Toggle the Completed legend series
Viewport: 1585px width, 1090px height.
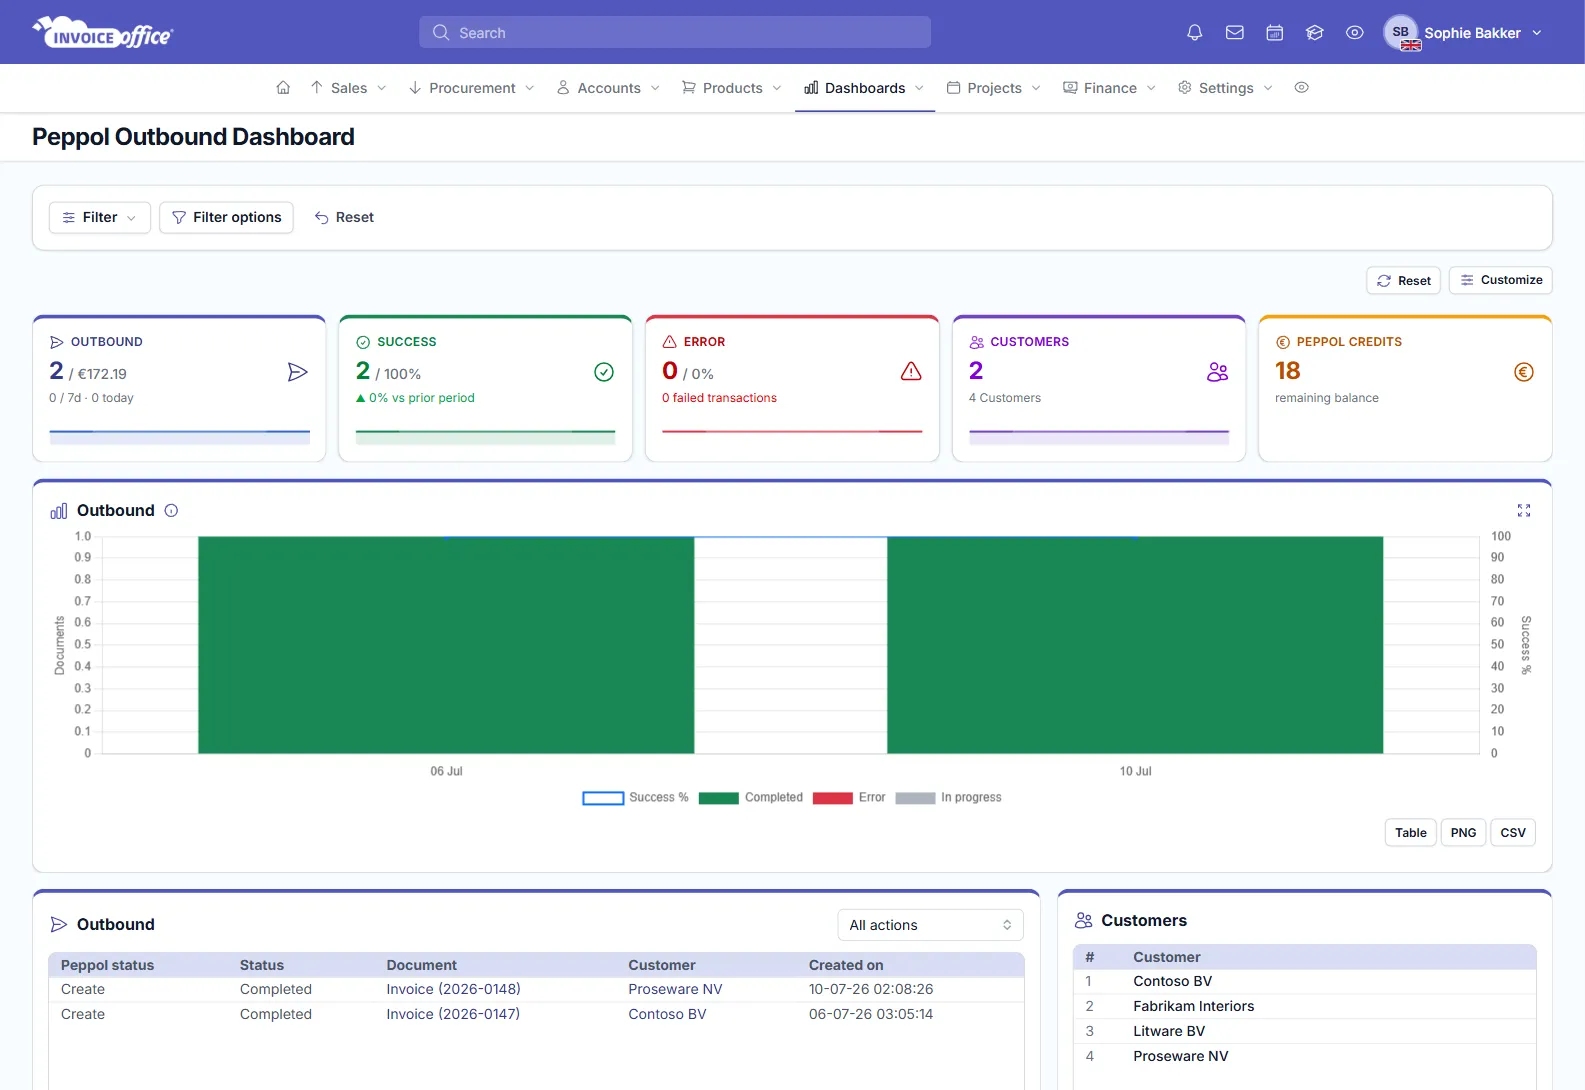pos(750,798)
